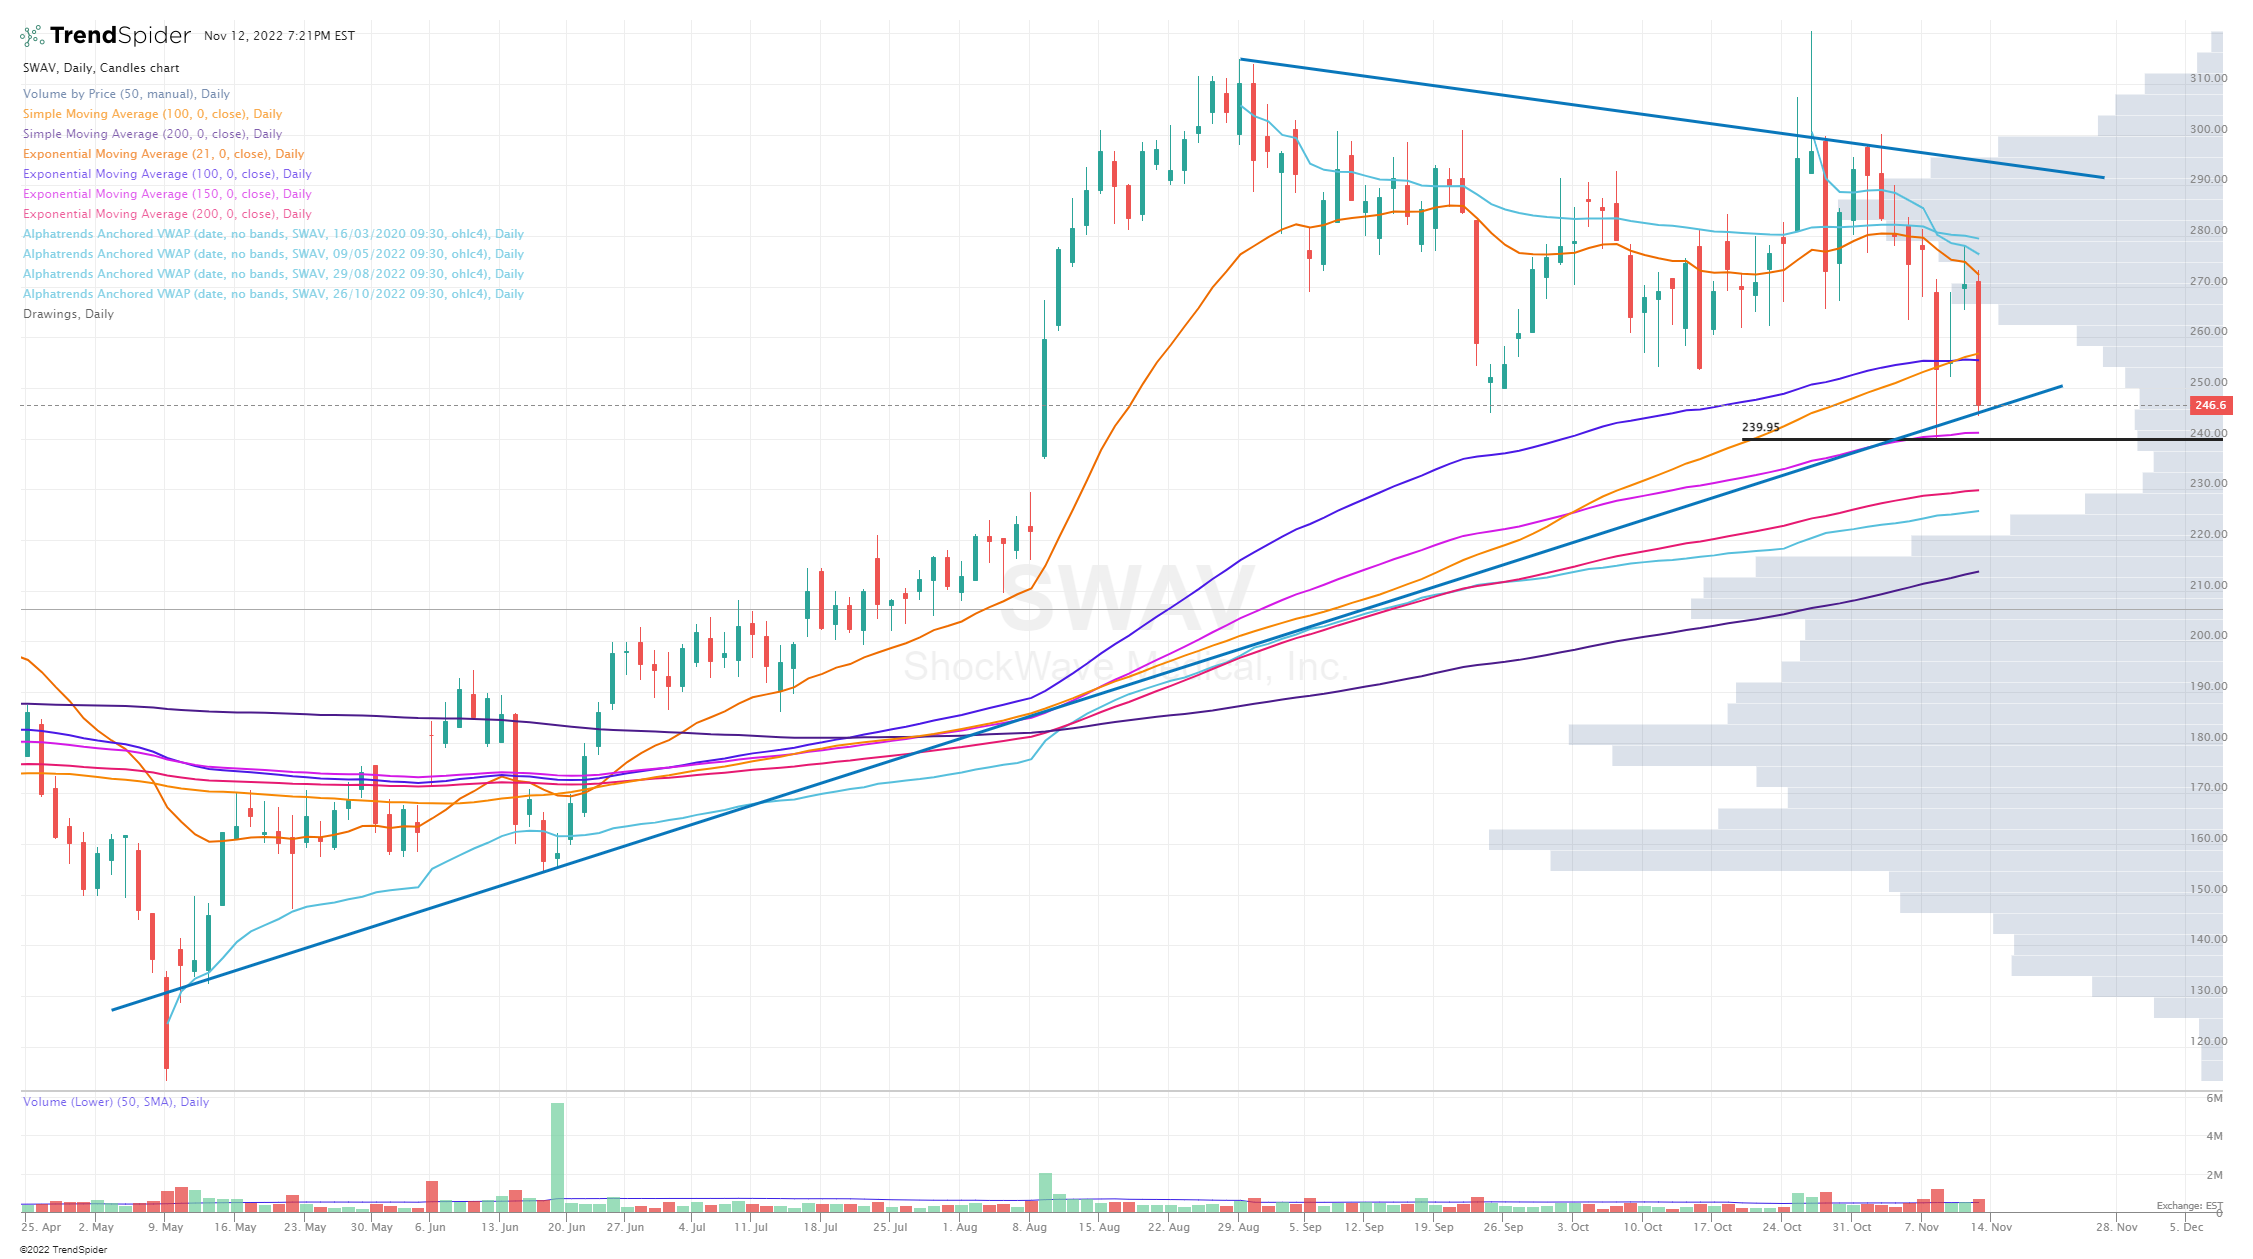Click the 5. Dec date label

[2186, 1227]
